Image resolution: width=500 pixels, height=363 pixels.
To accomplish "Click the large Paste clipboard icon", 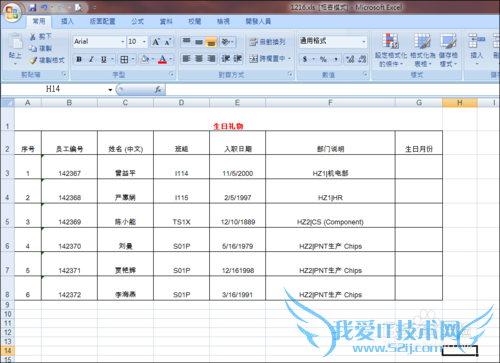I will tap(15, 42).
